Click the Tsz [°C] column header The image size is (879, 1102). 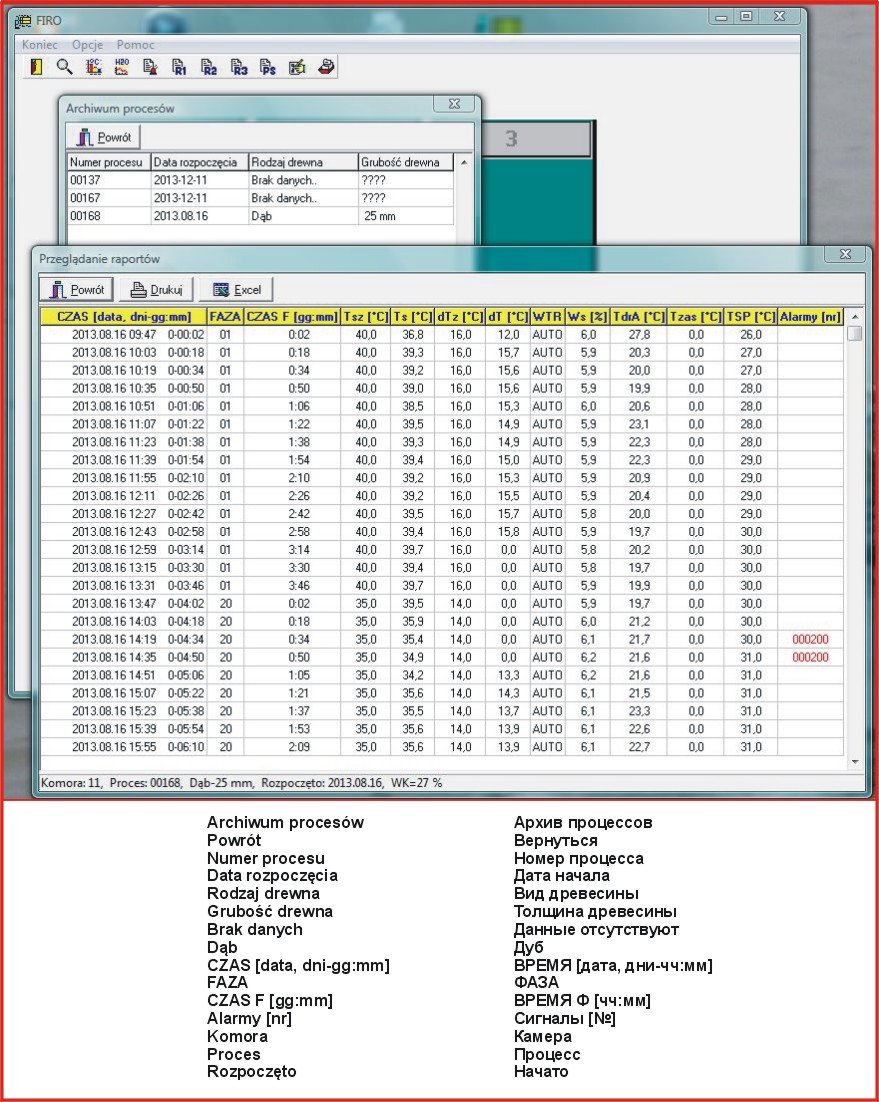(365, 317)
